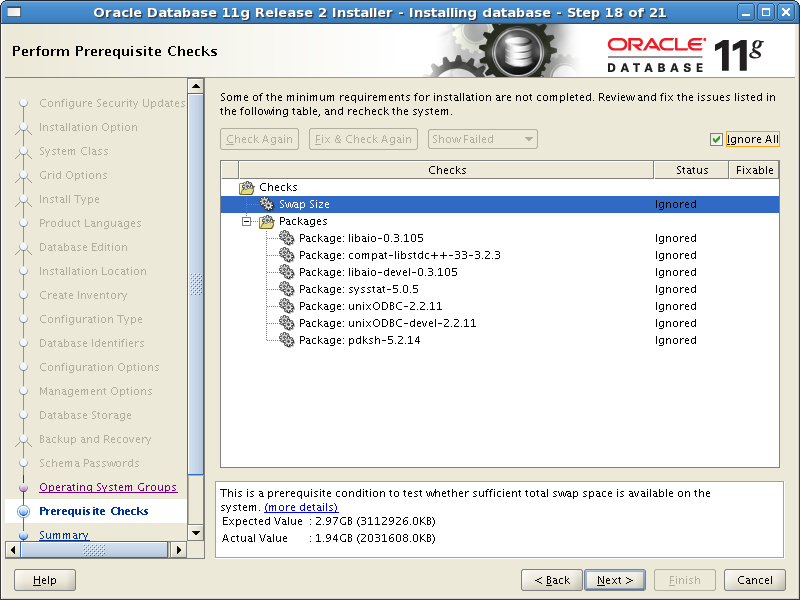Click the Installation Location step
This screenshot has height=600, width=800.
pyautogui.click(x=93, y=271)
